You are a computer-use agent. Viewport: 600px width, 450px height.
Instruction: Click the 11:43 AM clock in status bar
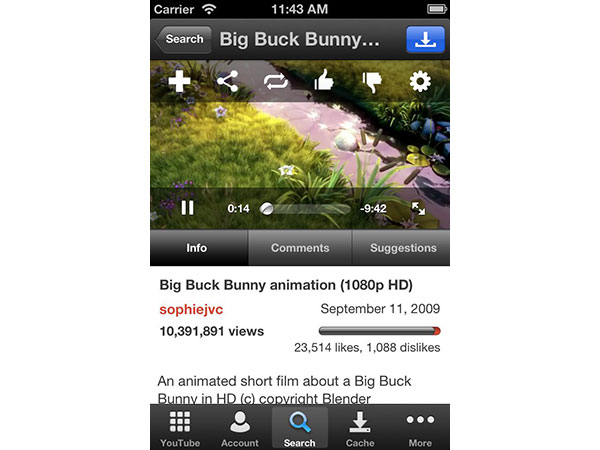[300, 9]
